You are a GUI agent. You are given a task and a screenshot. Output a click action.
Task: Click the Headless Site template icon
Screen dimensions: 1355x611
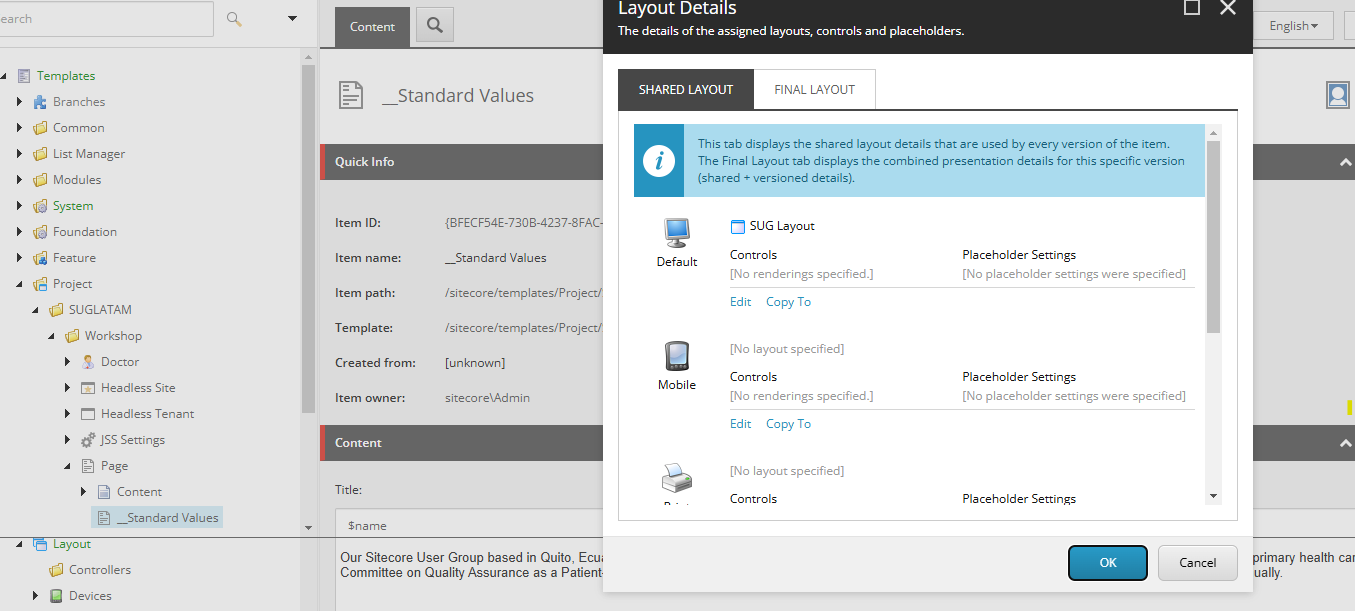88,388
